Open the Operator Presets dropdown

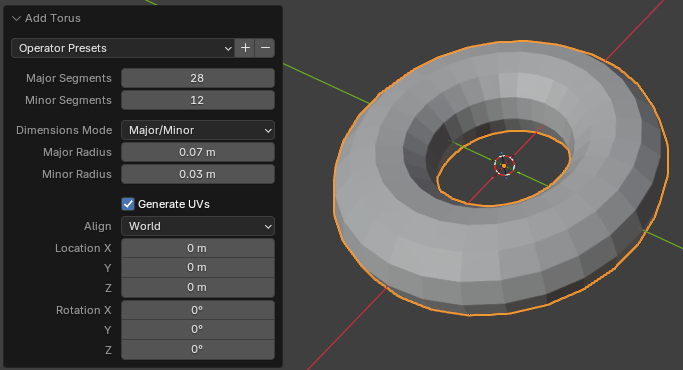tap(123, 48)
